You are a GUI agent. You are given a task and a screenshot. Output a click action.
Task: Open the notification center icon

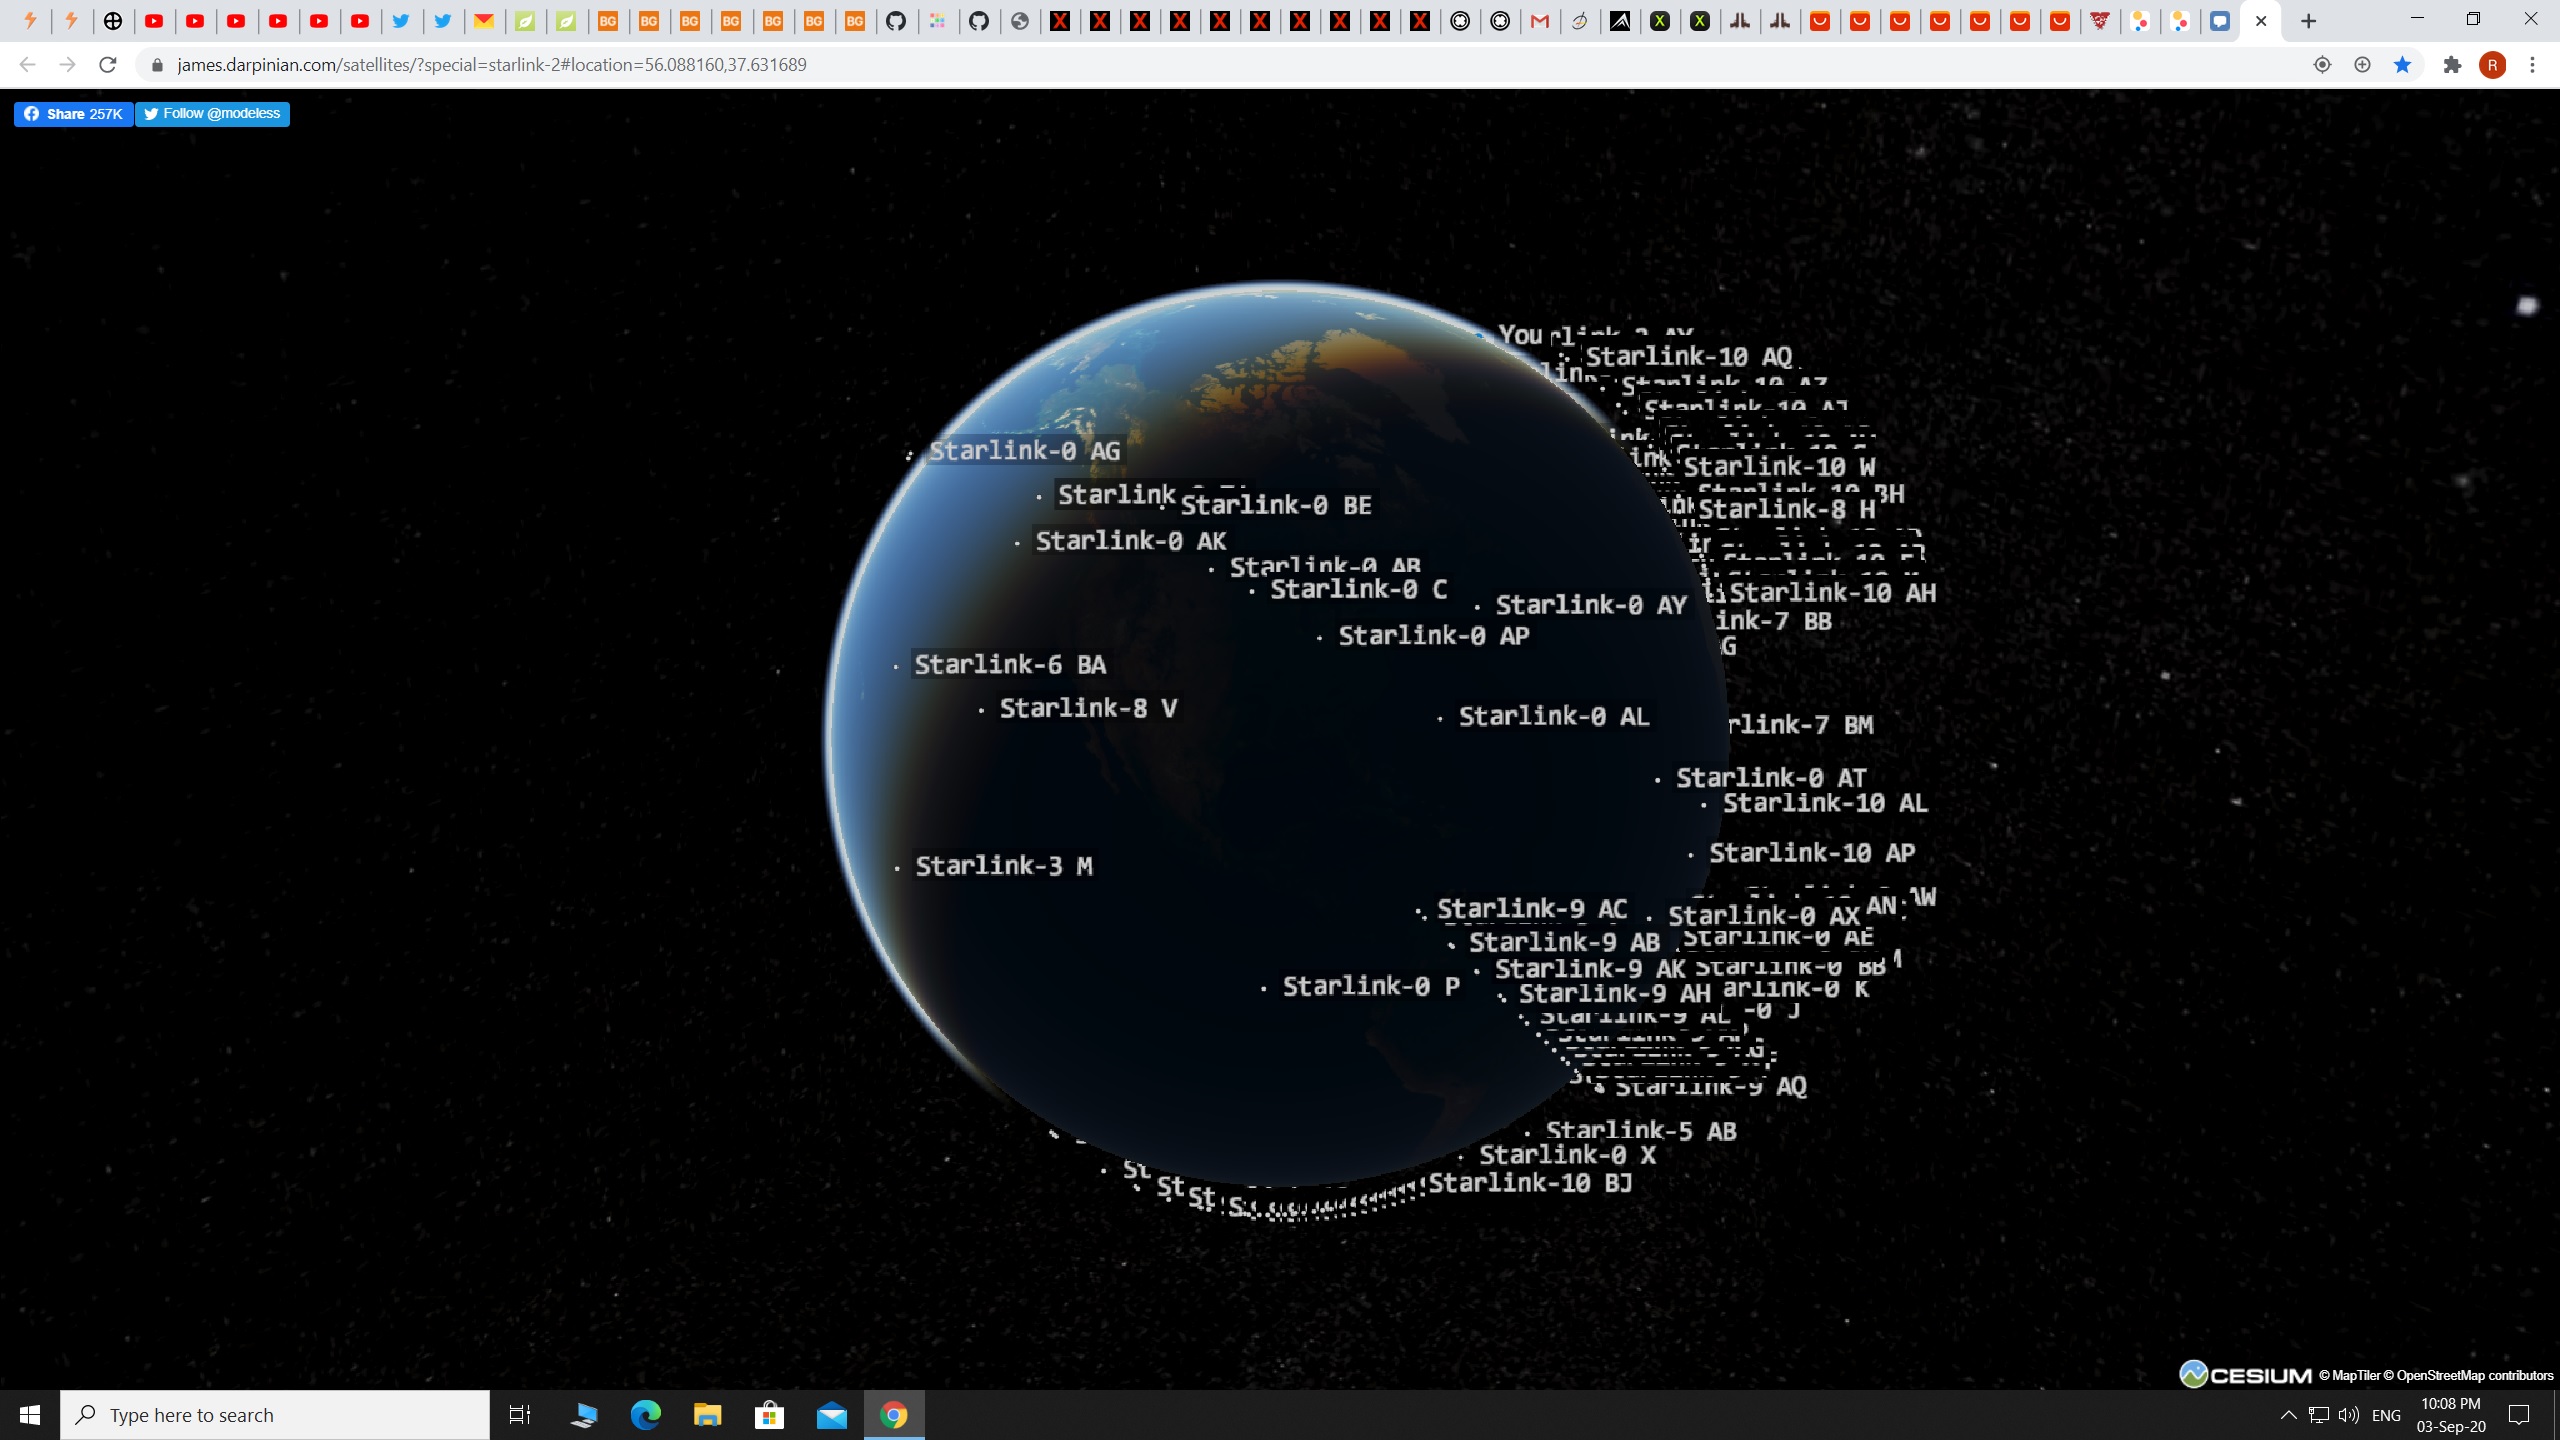click(x=2519, y=1415)
